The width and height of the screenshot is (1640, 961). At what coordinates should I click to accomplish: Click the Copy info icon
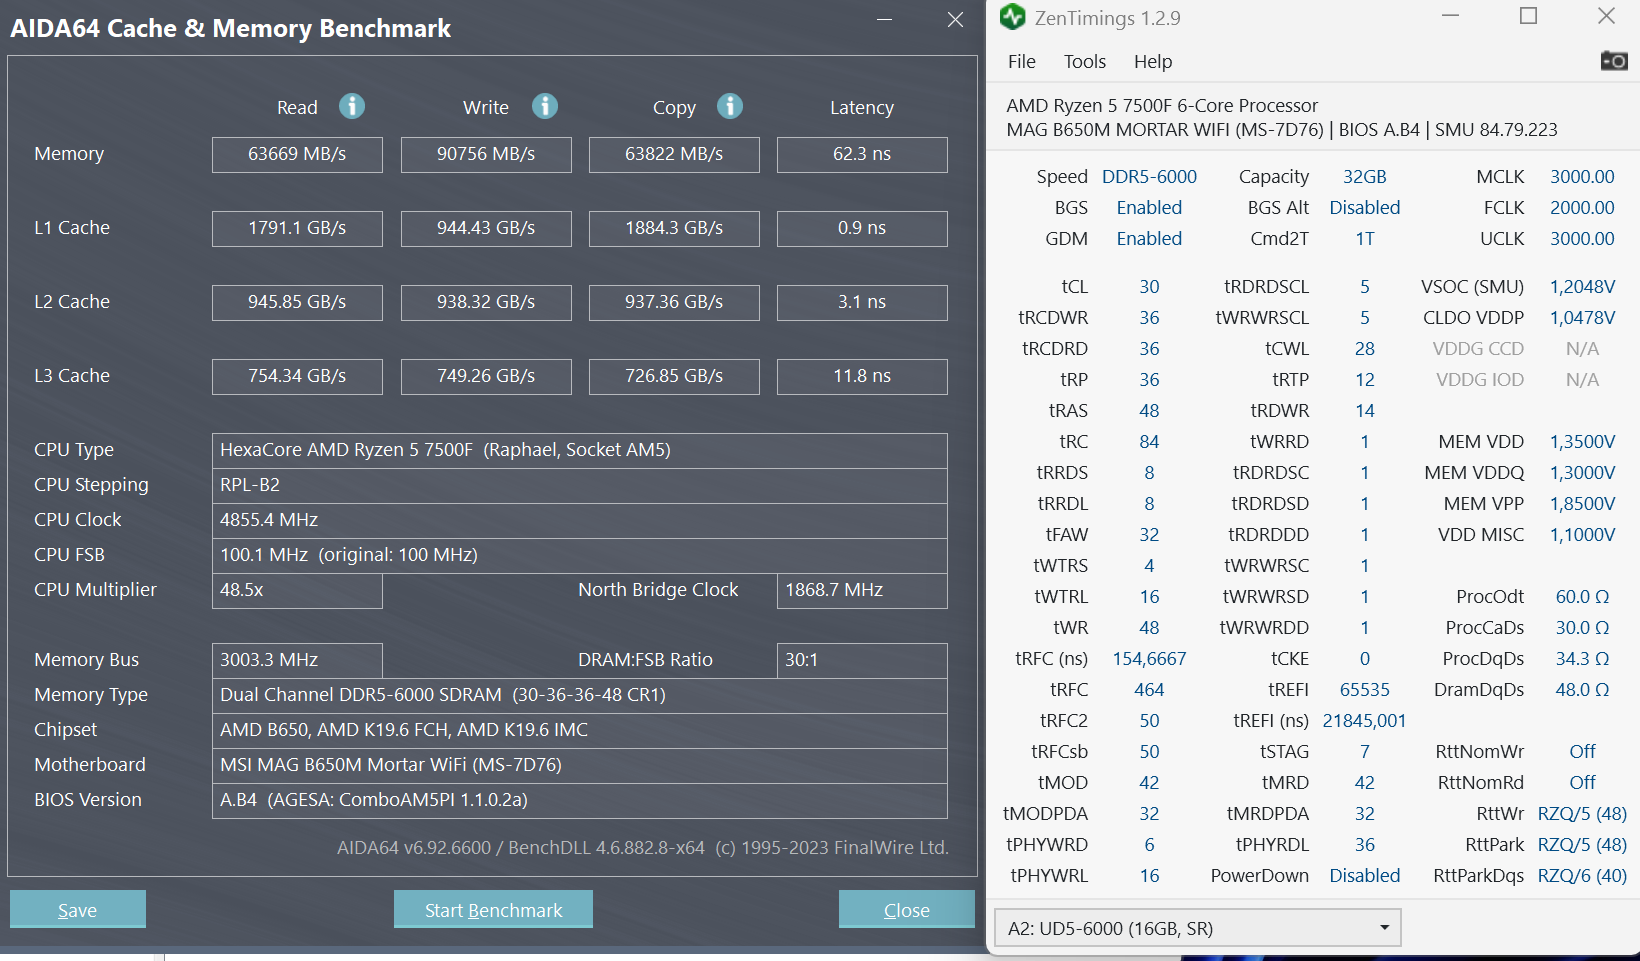730,106
